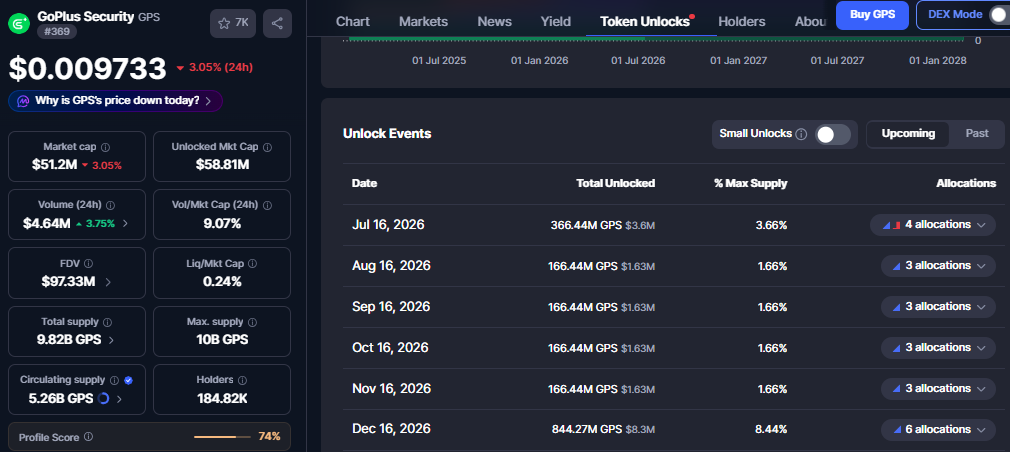Viewport: 1010px width, 452px height.
Task: Click the share icon button
Action: 277,23
